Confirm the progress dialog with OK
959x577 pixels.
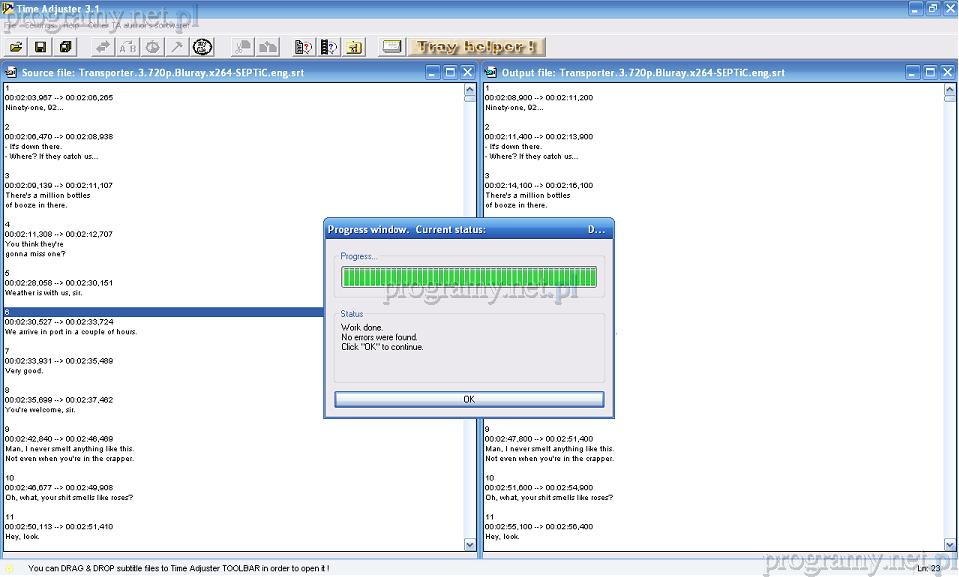tap(469, 399)
